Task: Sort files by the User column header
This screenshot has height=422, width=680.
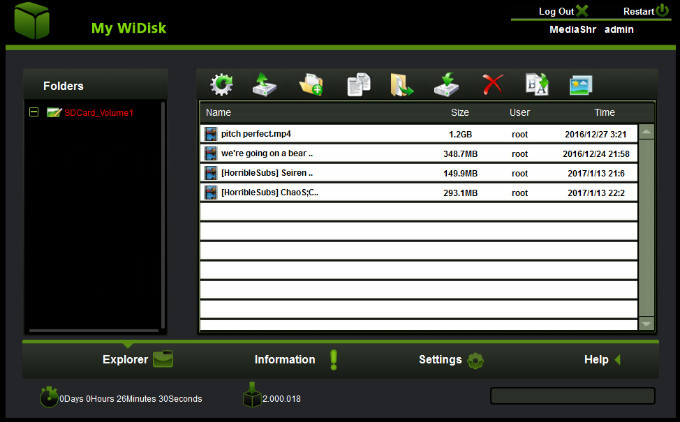Action: [520, 112]
